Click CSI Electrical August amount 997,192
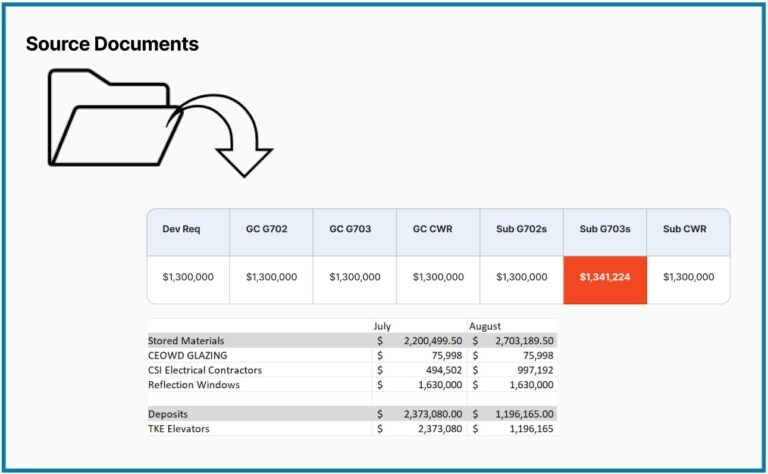This screenshot has height=474, width=768. (535, 370)
